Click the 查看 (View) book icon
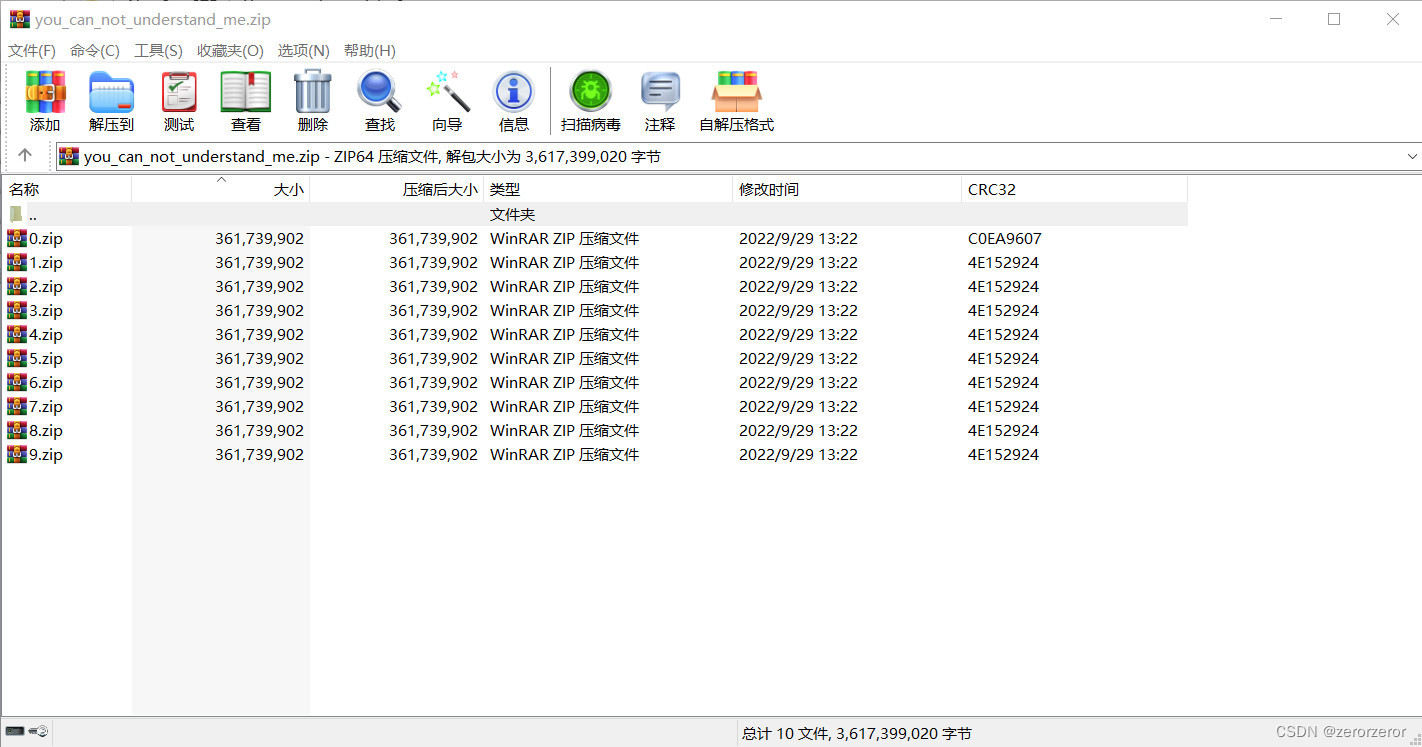 (x=246, y=92)
